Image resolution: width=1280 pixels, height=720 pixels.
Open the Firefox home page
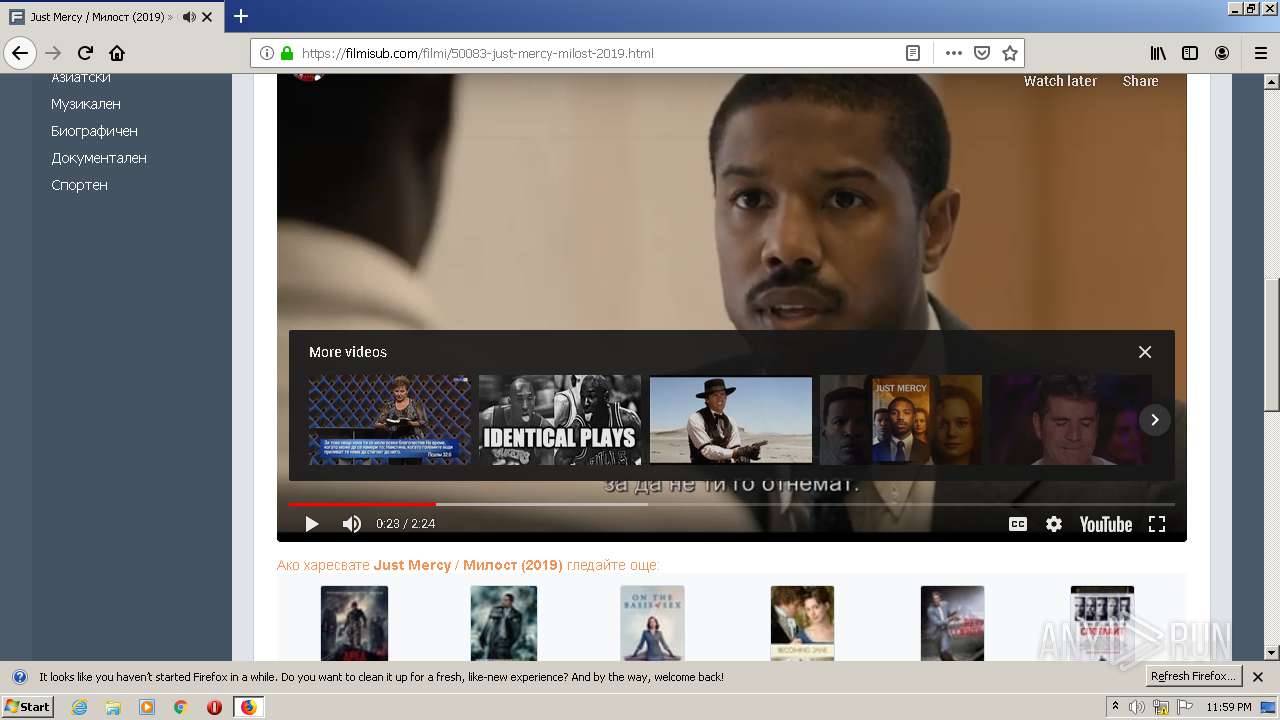pyautogui.click(x=117, y=53)
